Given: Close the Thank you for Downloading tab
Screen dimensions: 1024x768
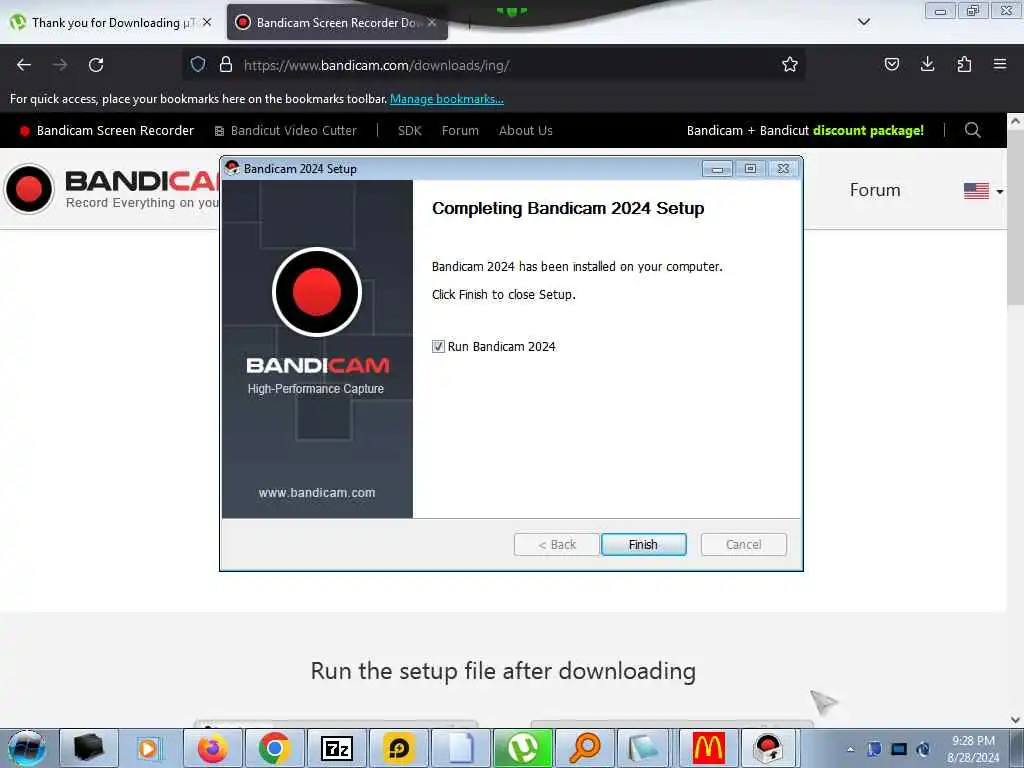Looking at the screenshot, I should pos(207,22).
